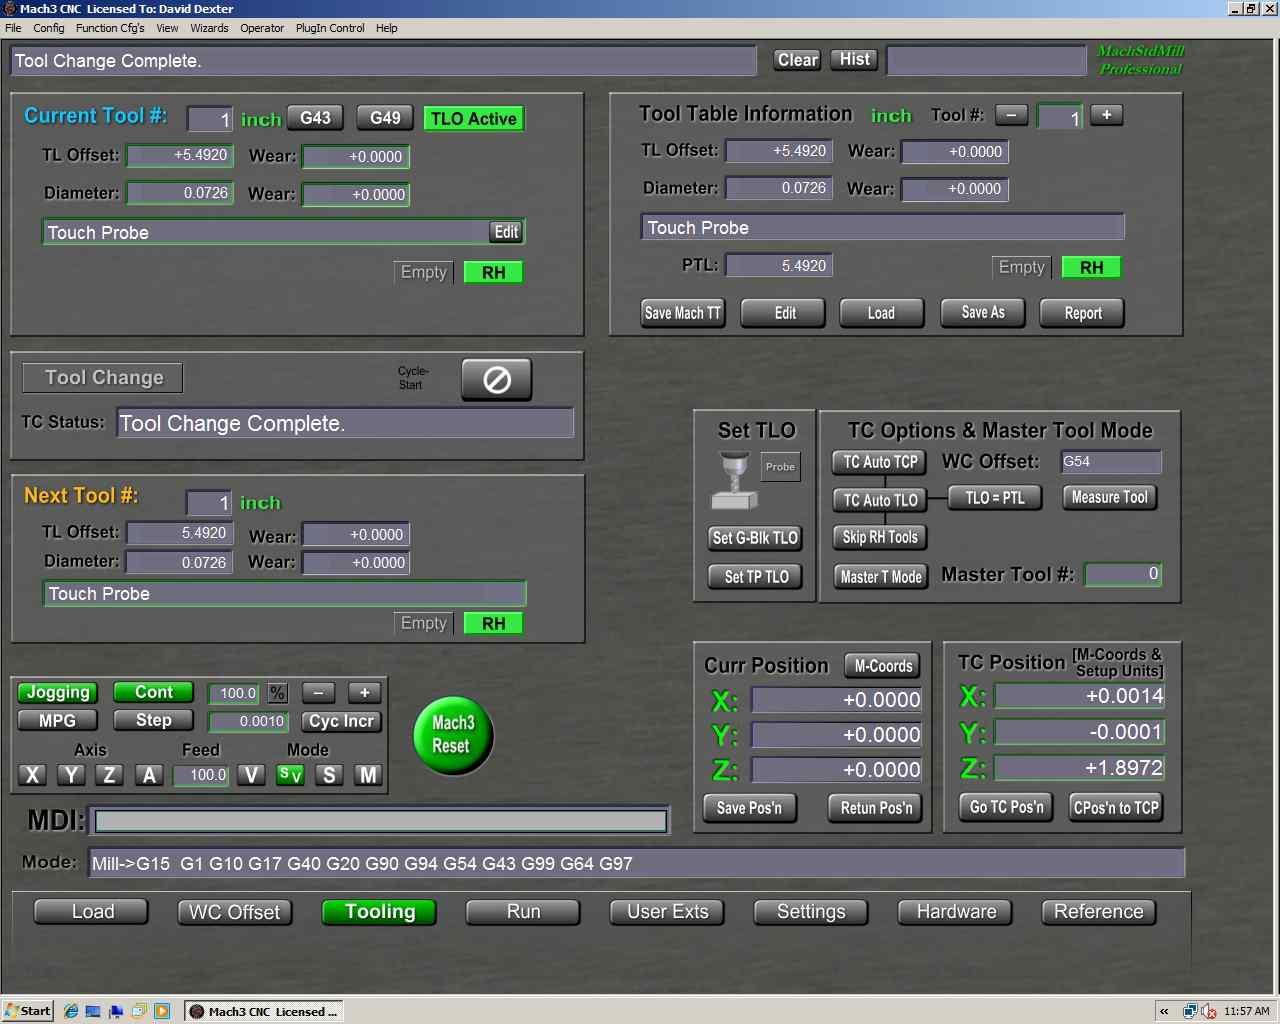Toggle TLO Active off
Screen dimensions: 1280x1024
point(473,118)
